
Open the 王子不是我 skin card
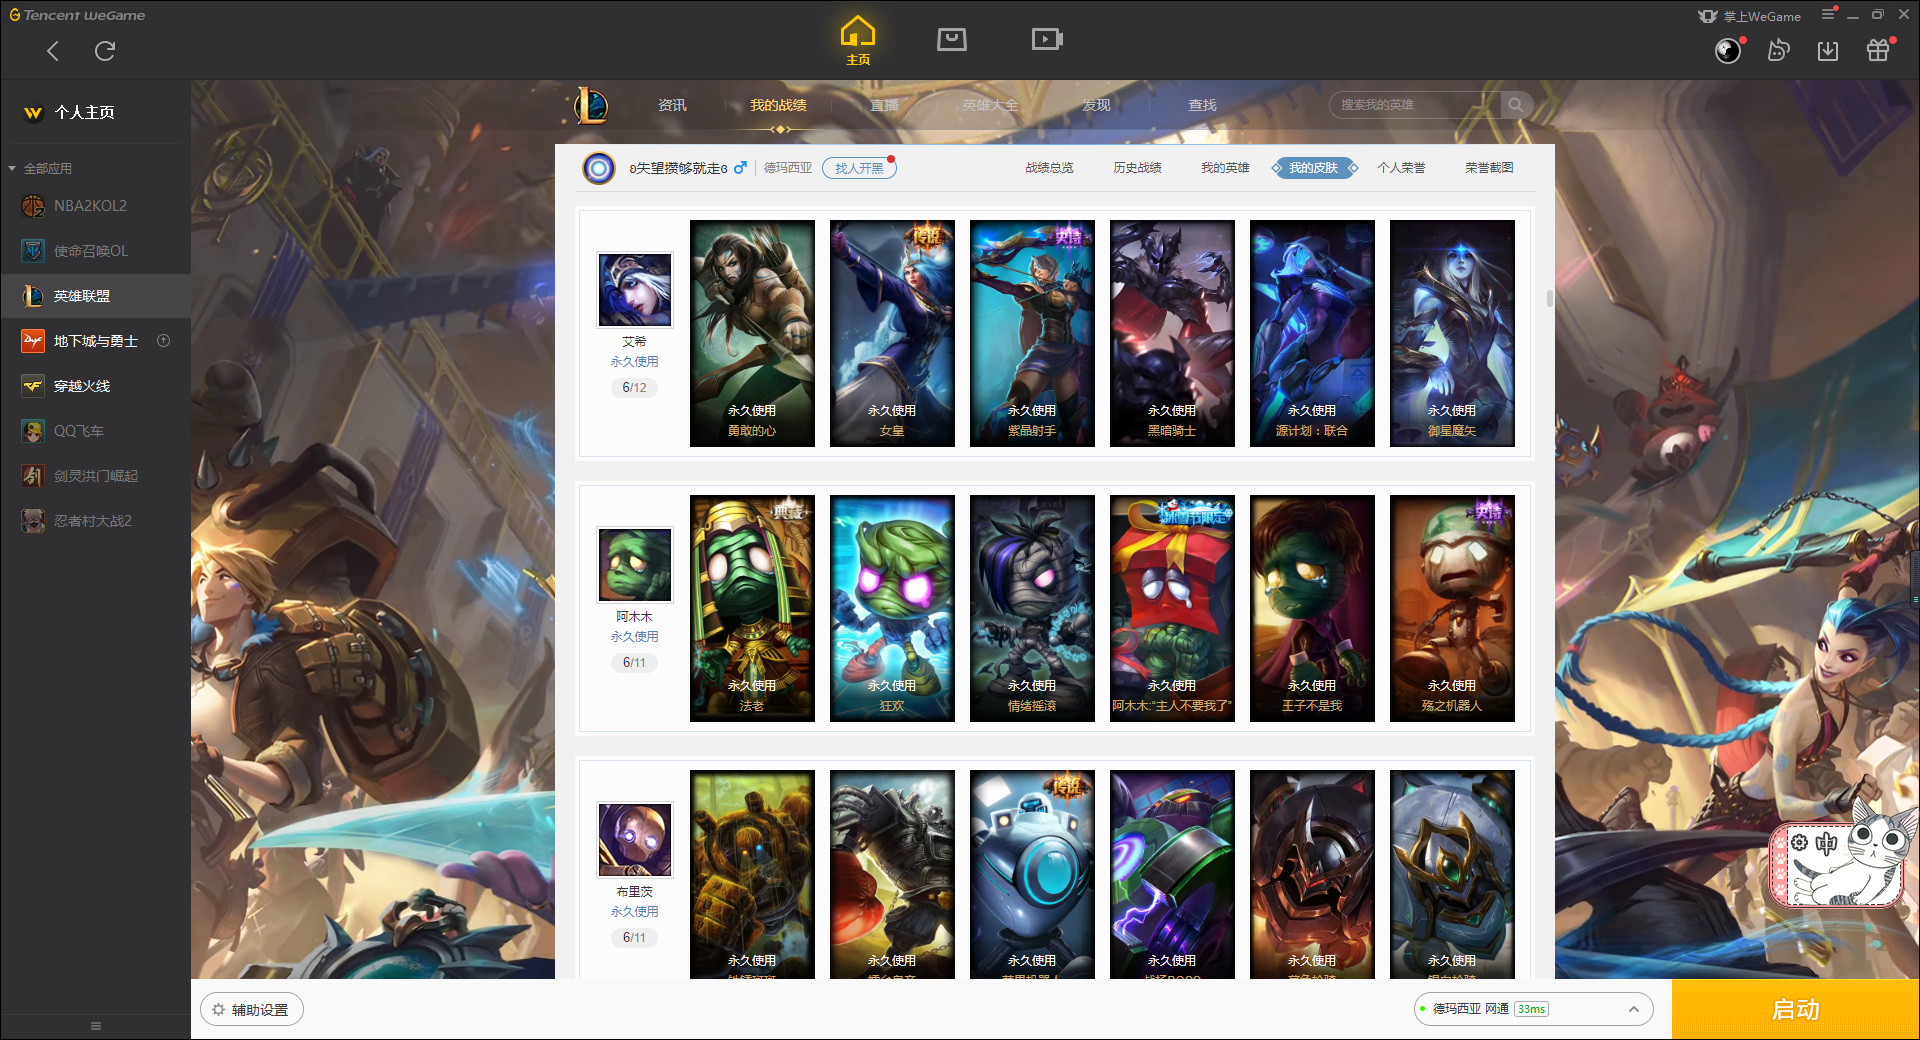(1312, 608)
